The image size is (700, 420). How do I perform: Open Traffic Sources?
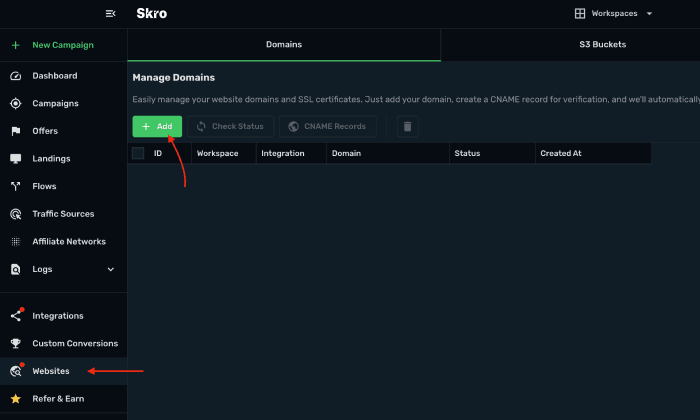[x=63, y=214]
